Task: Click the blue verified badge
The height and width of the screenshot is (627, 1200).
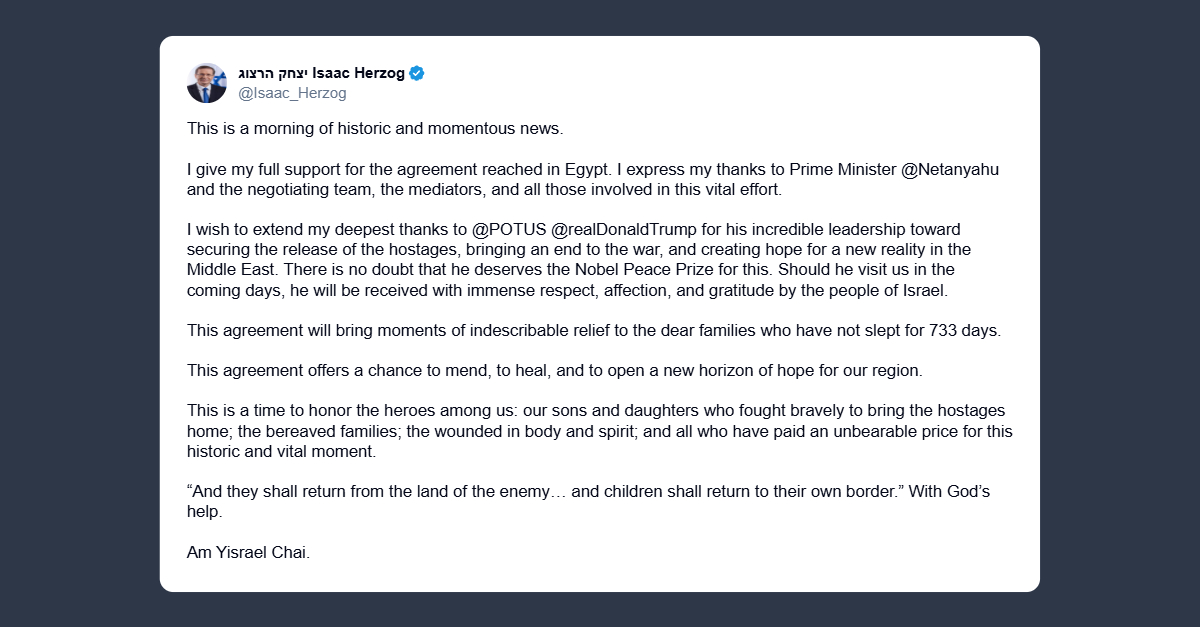Action: pyautogui.click(x=417, y=73)
